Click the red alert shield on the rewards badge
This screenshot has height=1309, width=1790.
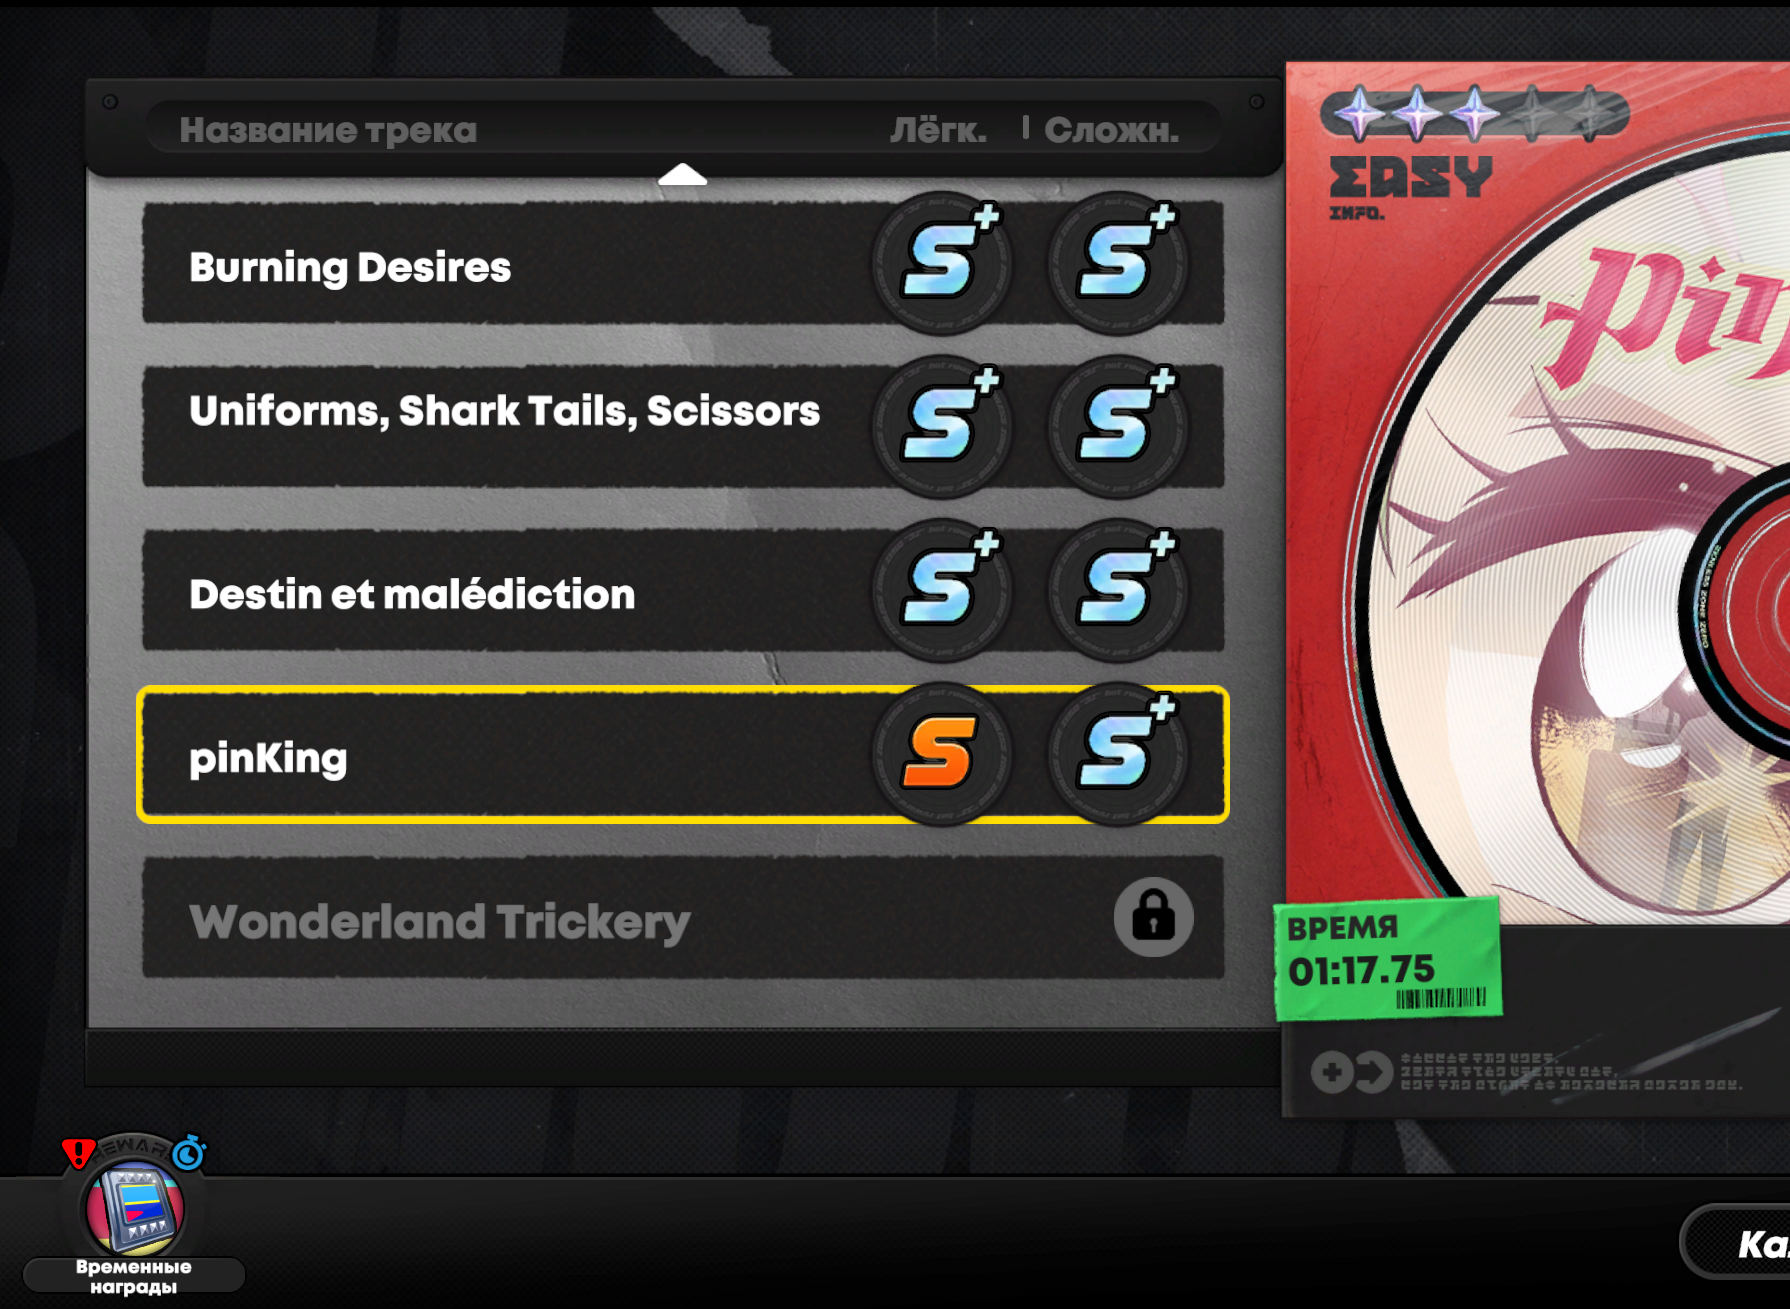tap(78, 1153)
